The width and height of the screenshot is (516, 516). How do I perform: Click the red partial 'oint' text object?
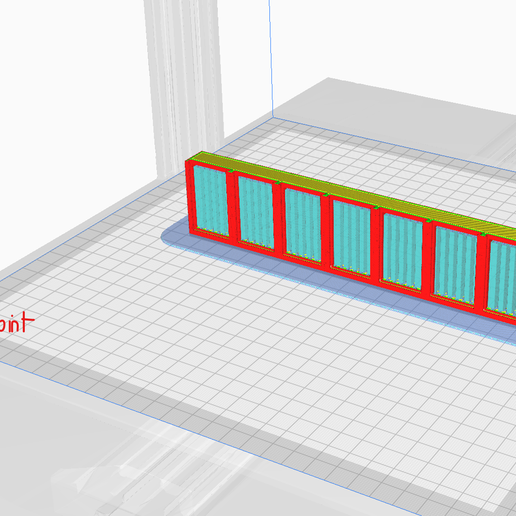tap(17, 321)
